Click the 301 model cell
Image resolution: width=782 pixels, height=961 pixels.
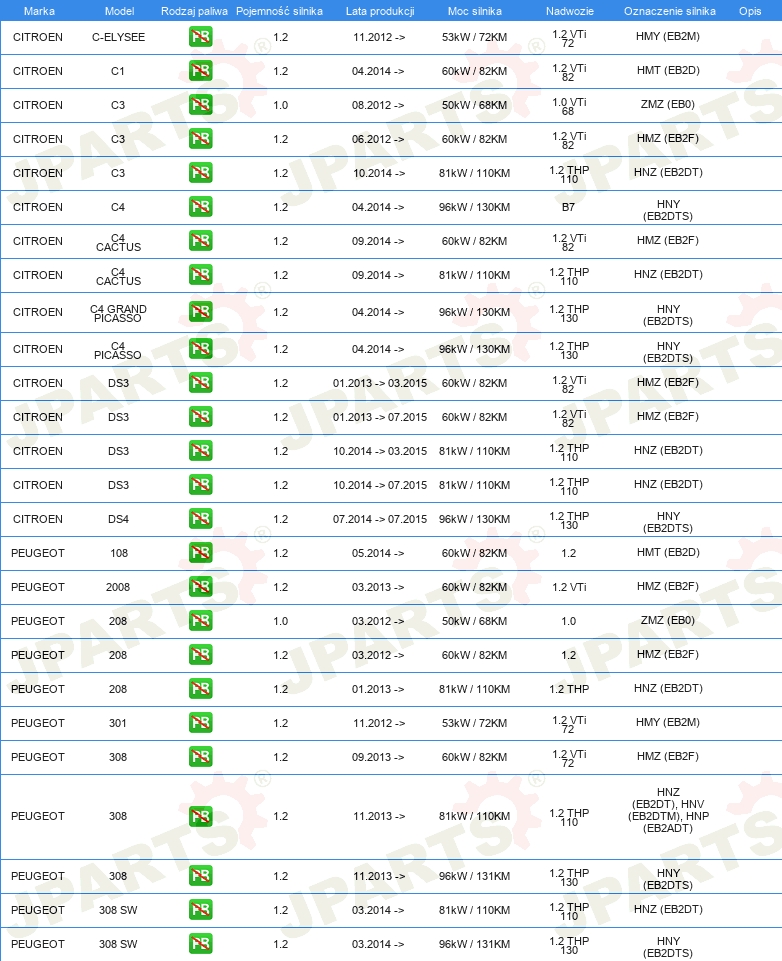(x=118, y=723)
